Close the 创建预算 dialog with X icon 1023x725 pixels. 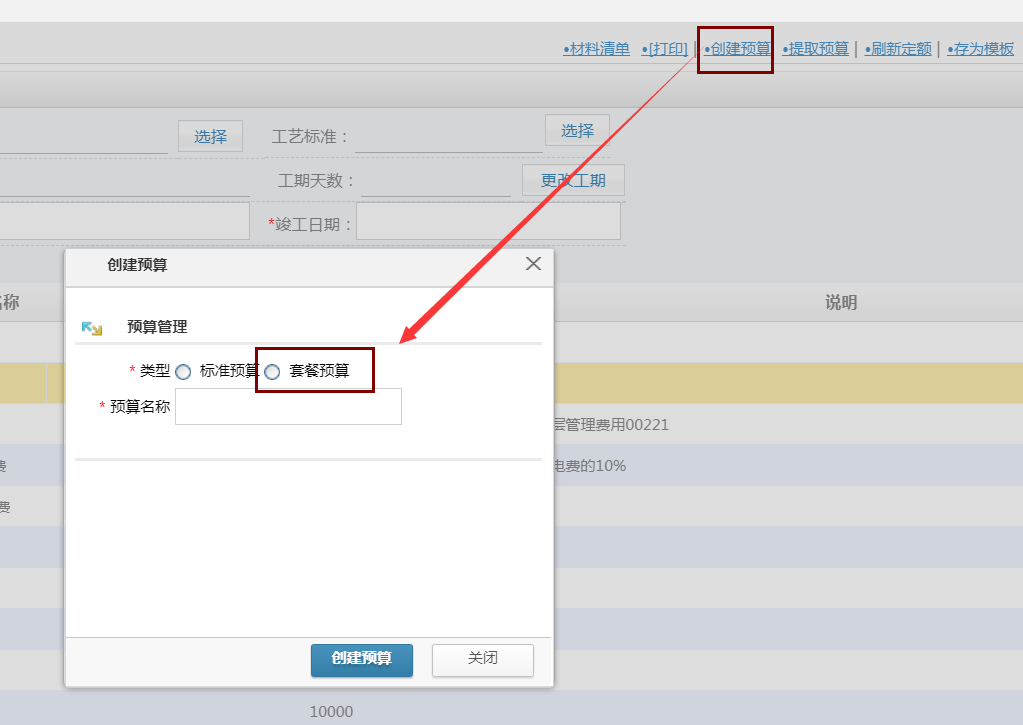[533, 264]
